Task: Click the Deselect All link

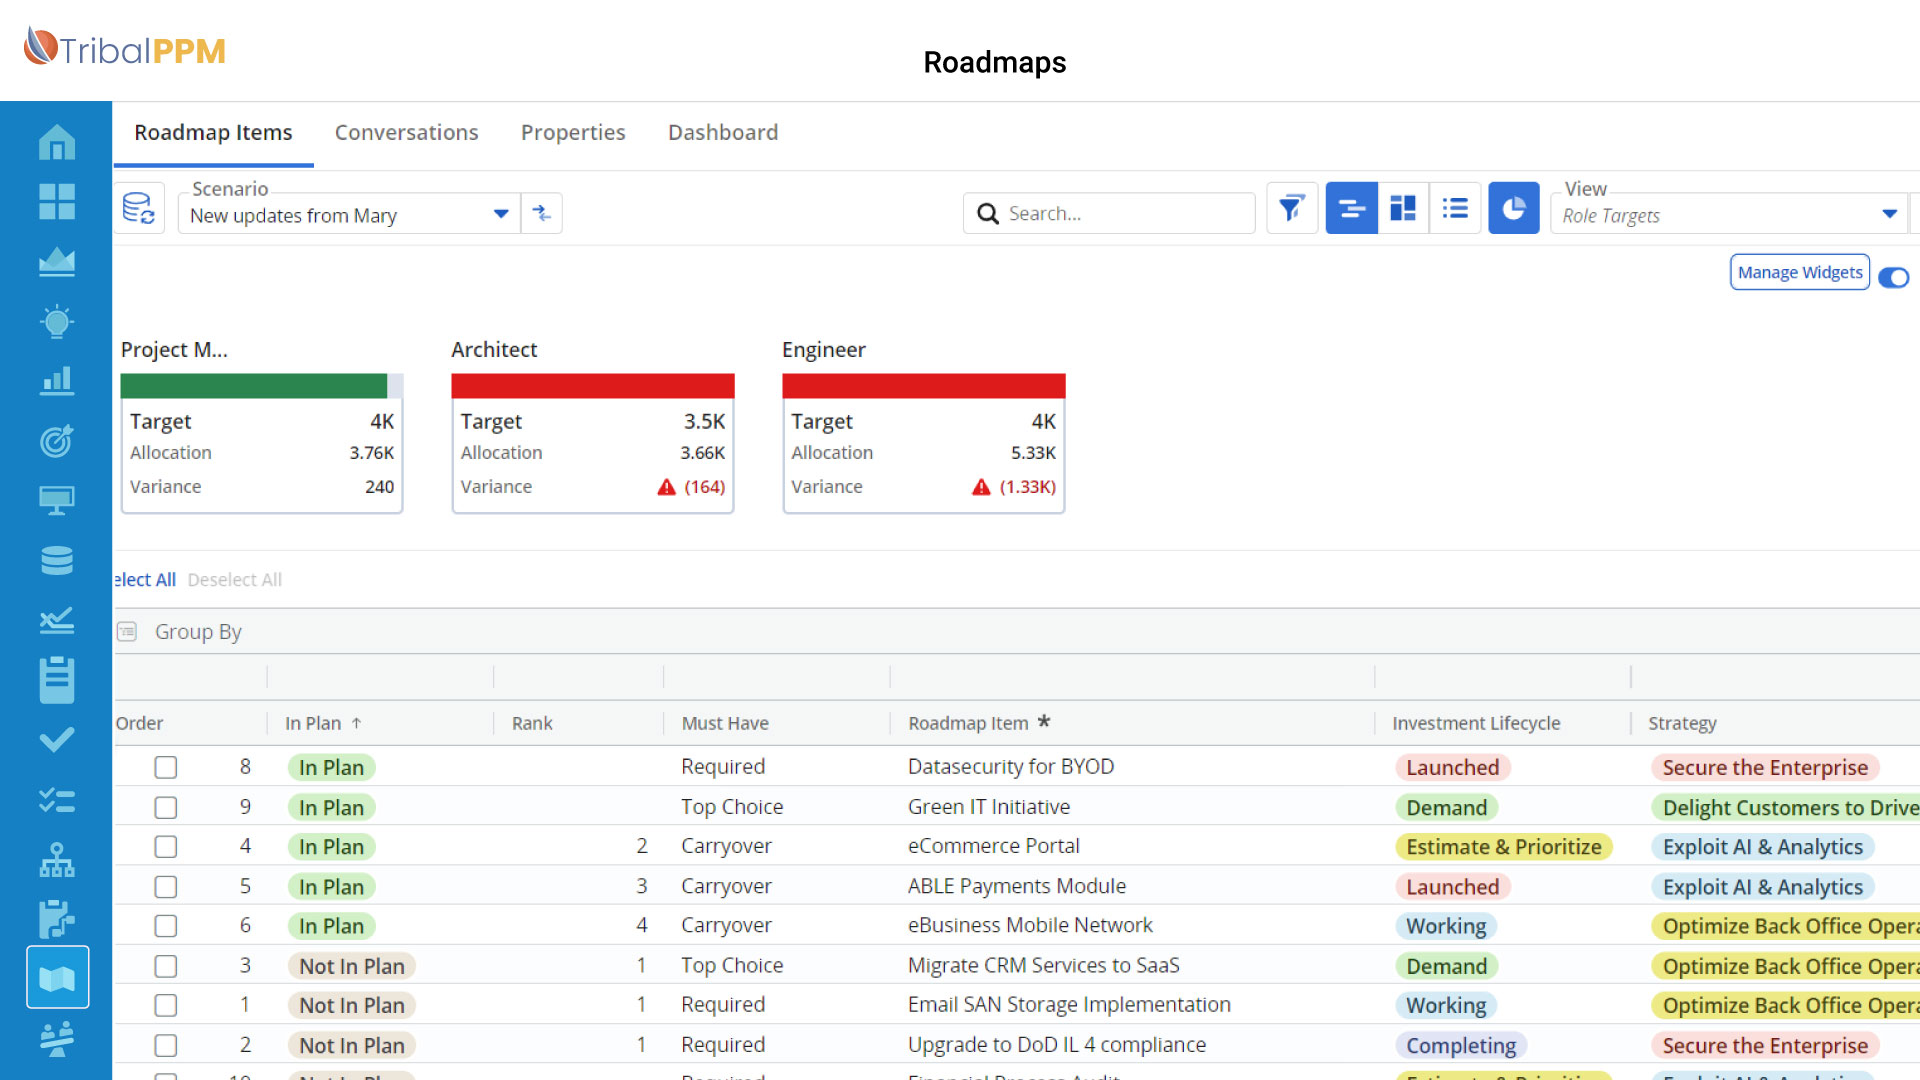Action: (235, 580)
